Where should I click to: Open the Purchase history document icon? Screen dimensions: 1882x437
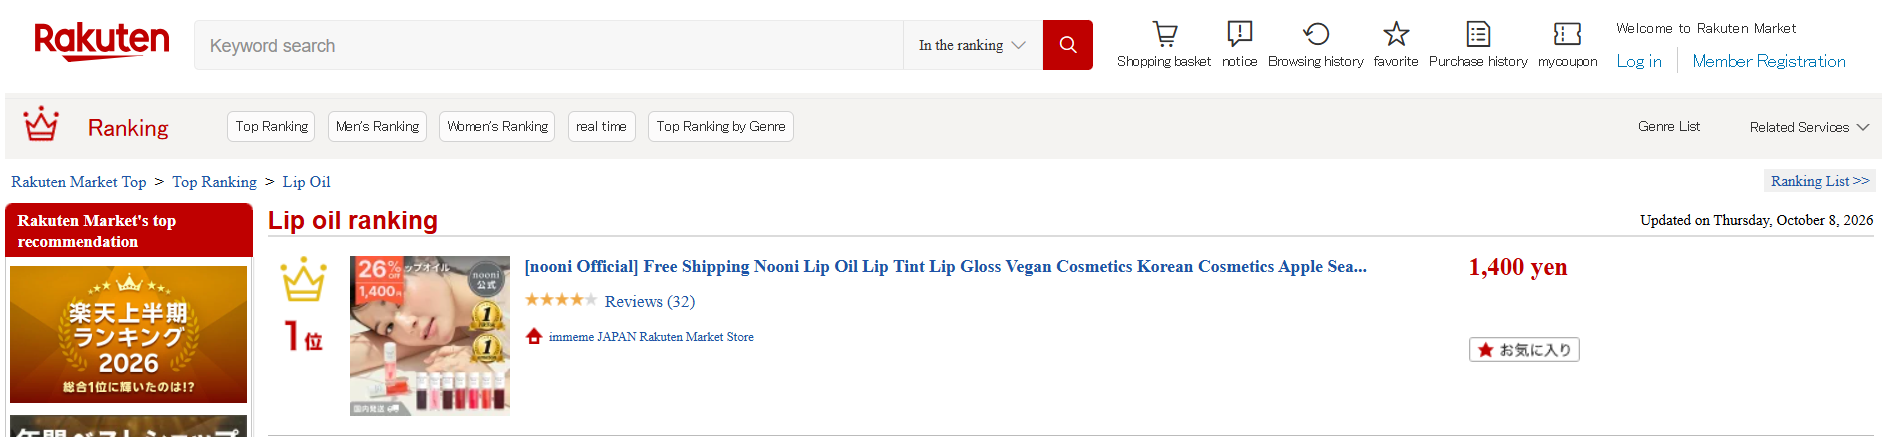click(x=1478, y=34)
